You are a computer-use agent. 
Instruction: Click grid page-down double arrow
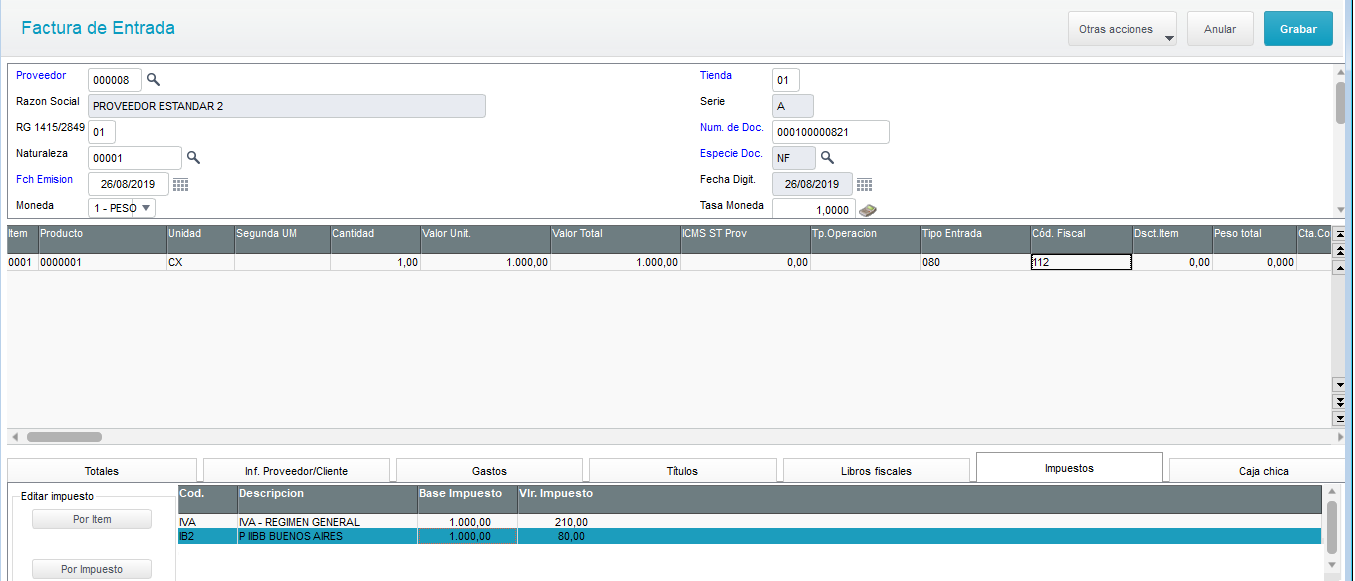[1340, 401]
